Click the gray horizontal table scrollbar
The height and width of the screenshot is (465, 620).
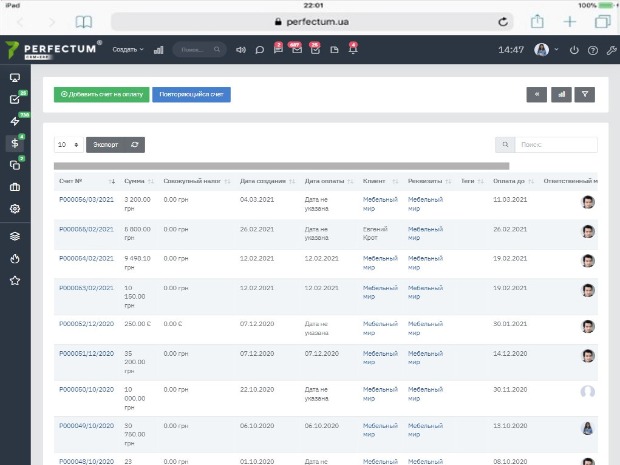pyautogui.click(x=282, y=166)
